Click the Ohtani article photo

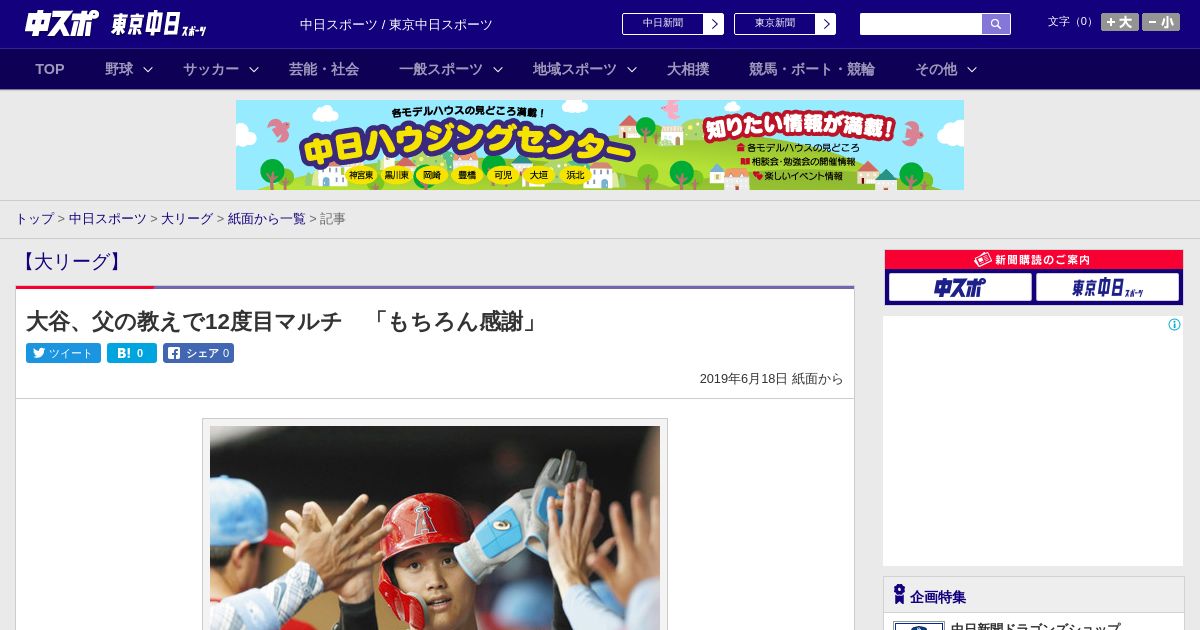[435, 528]
